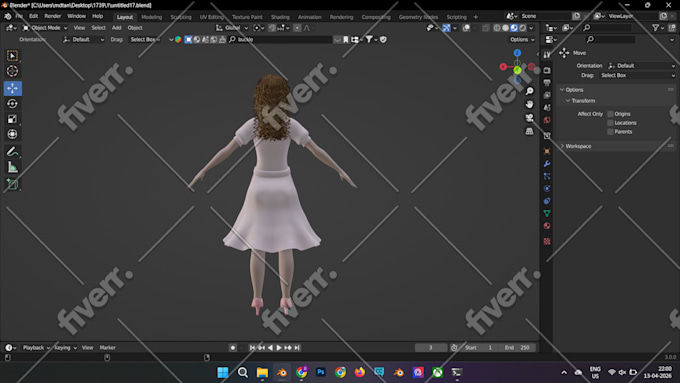Toggle timeline auto keying record button
Viewport: 680px width, 383px height.
[233, 347]
